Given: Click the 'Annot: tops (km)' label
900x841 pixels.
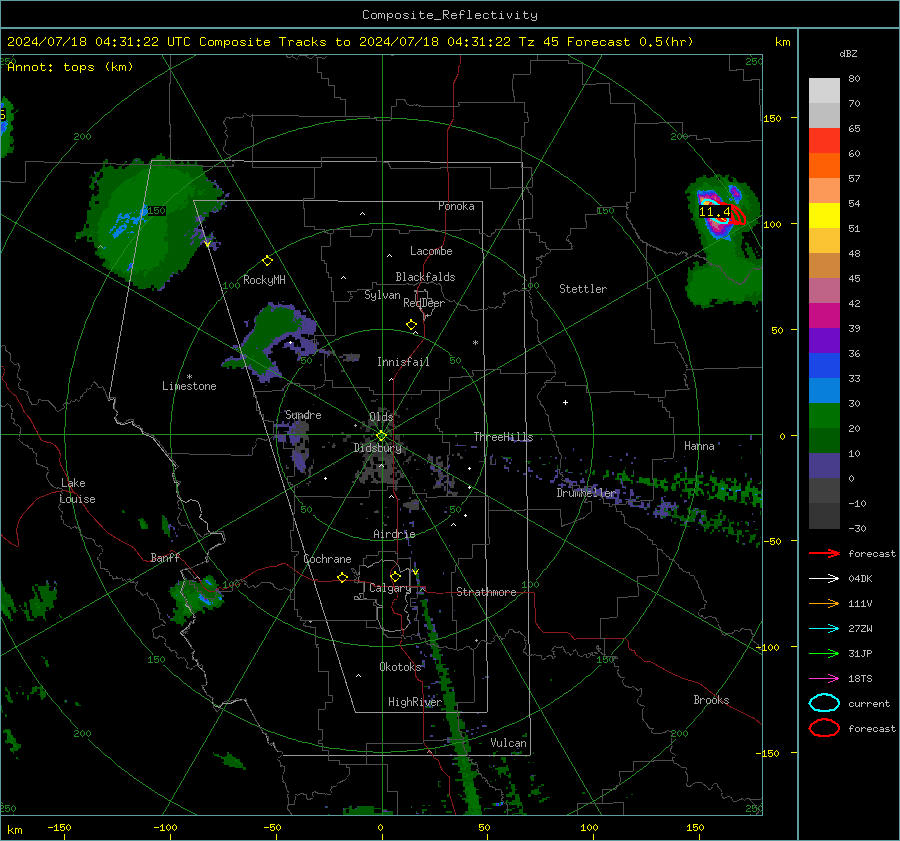Looking at the screenshot, I should (70, 67).
